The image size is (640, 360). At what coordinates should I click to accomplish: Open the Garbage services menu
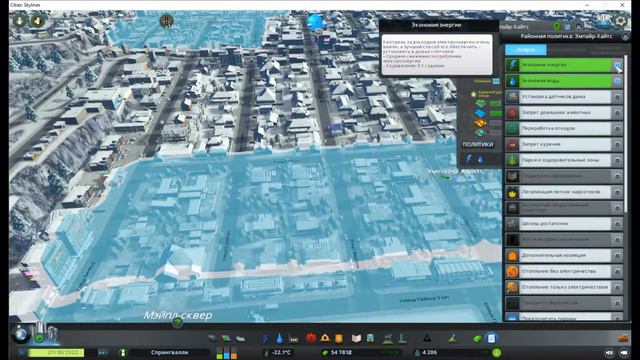(x=293, y=338)
